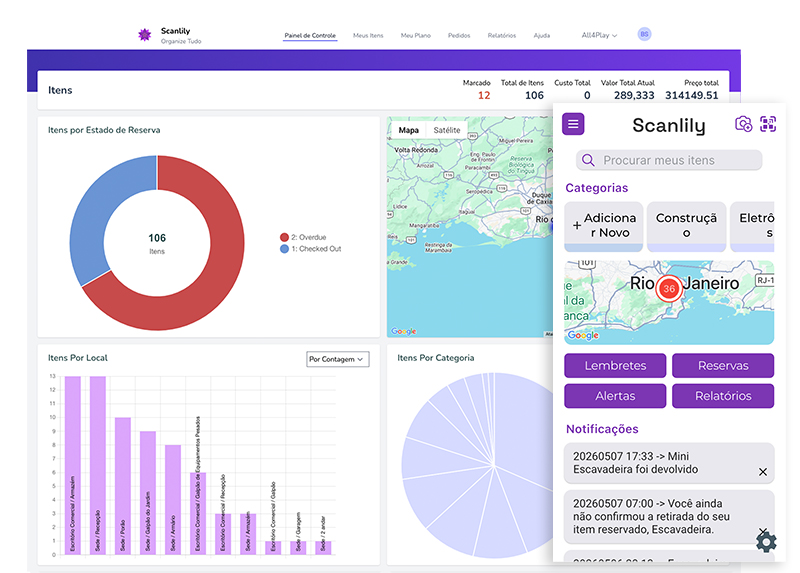The width and height of the screenshot is (800, 573).
Task: Click the Google logo on the dashboard map
Action: click(404, 331)
